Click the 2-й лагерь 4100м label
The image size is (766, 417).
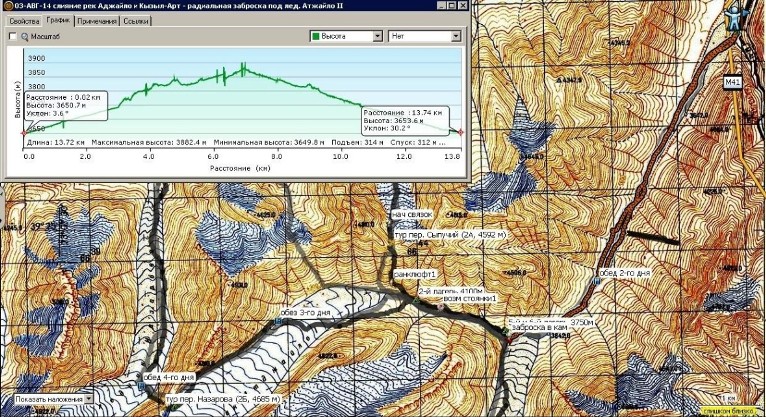click(450, 291)
